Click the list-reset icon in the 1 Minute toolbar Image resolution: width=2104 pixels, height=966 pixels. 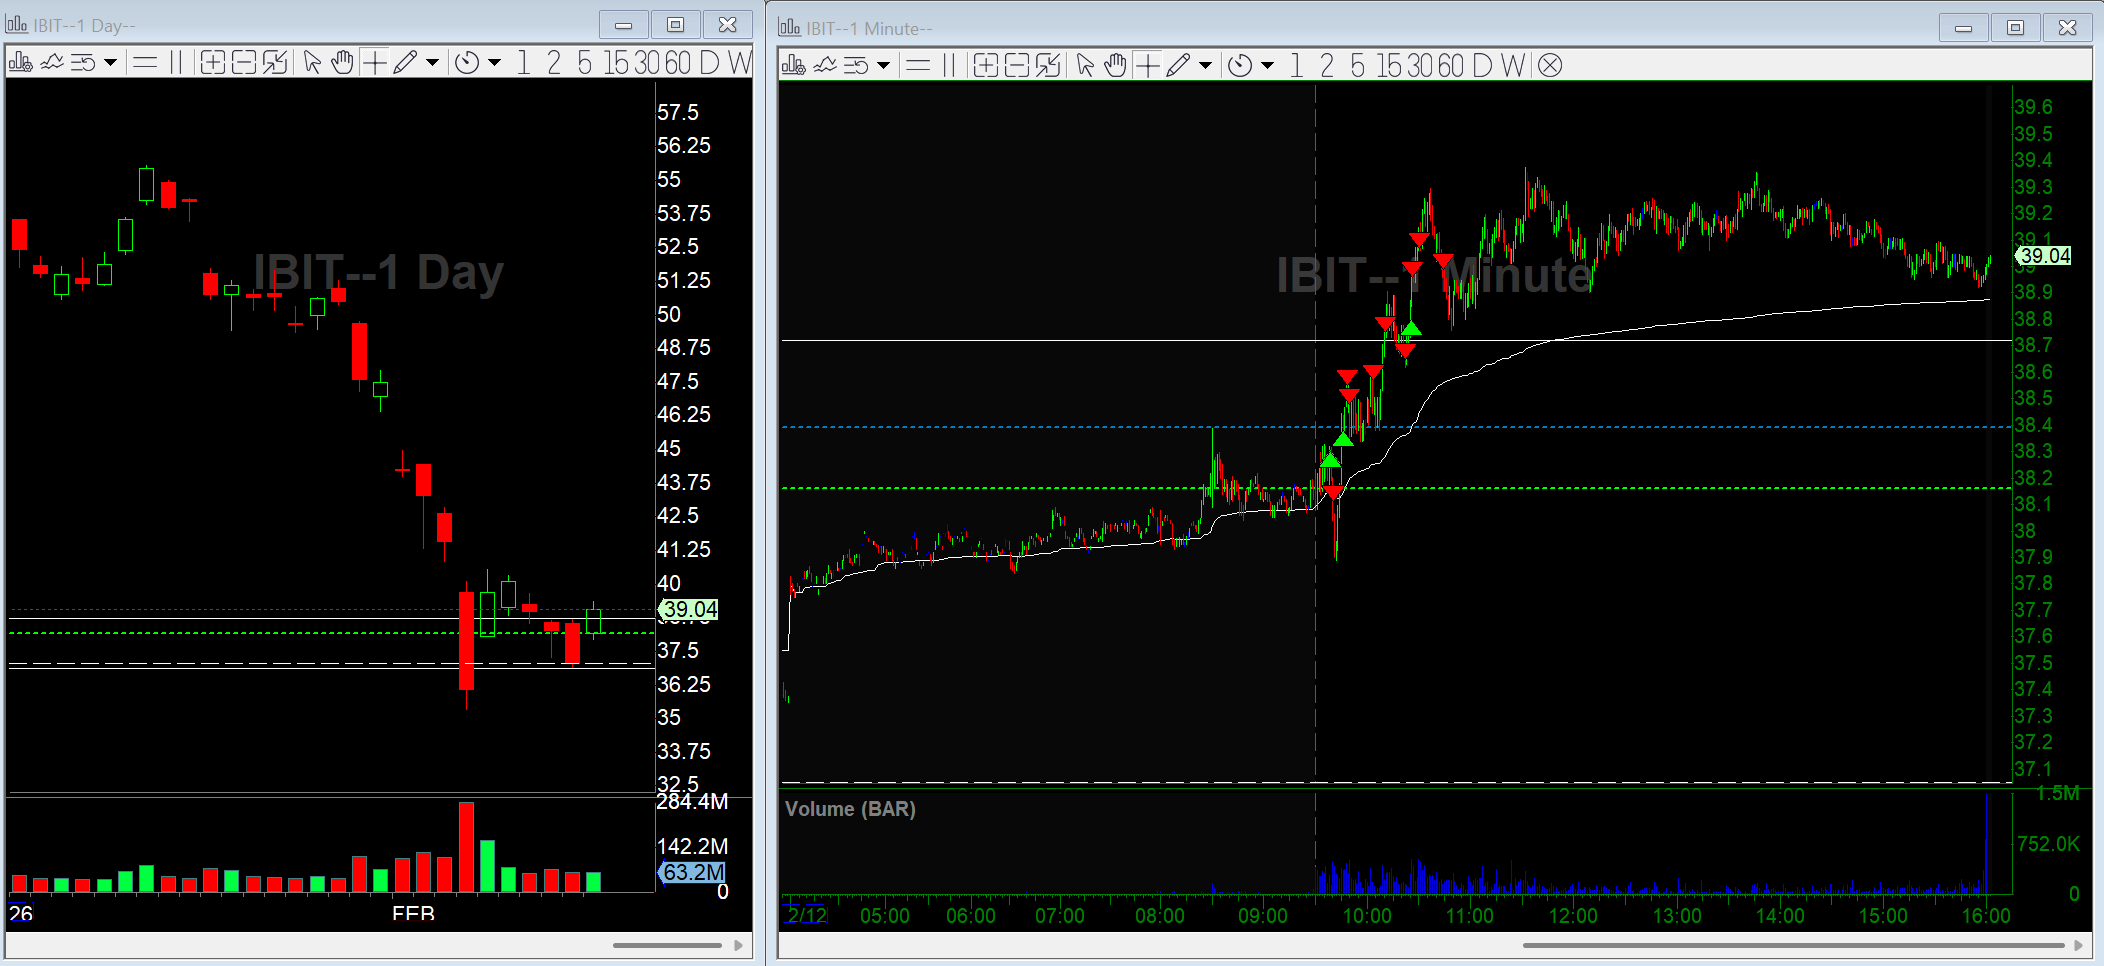click(856, 66)
